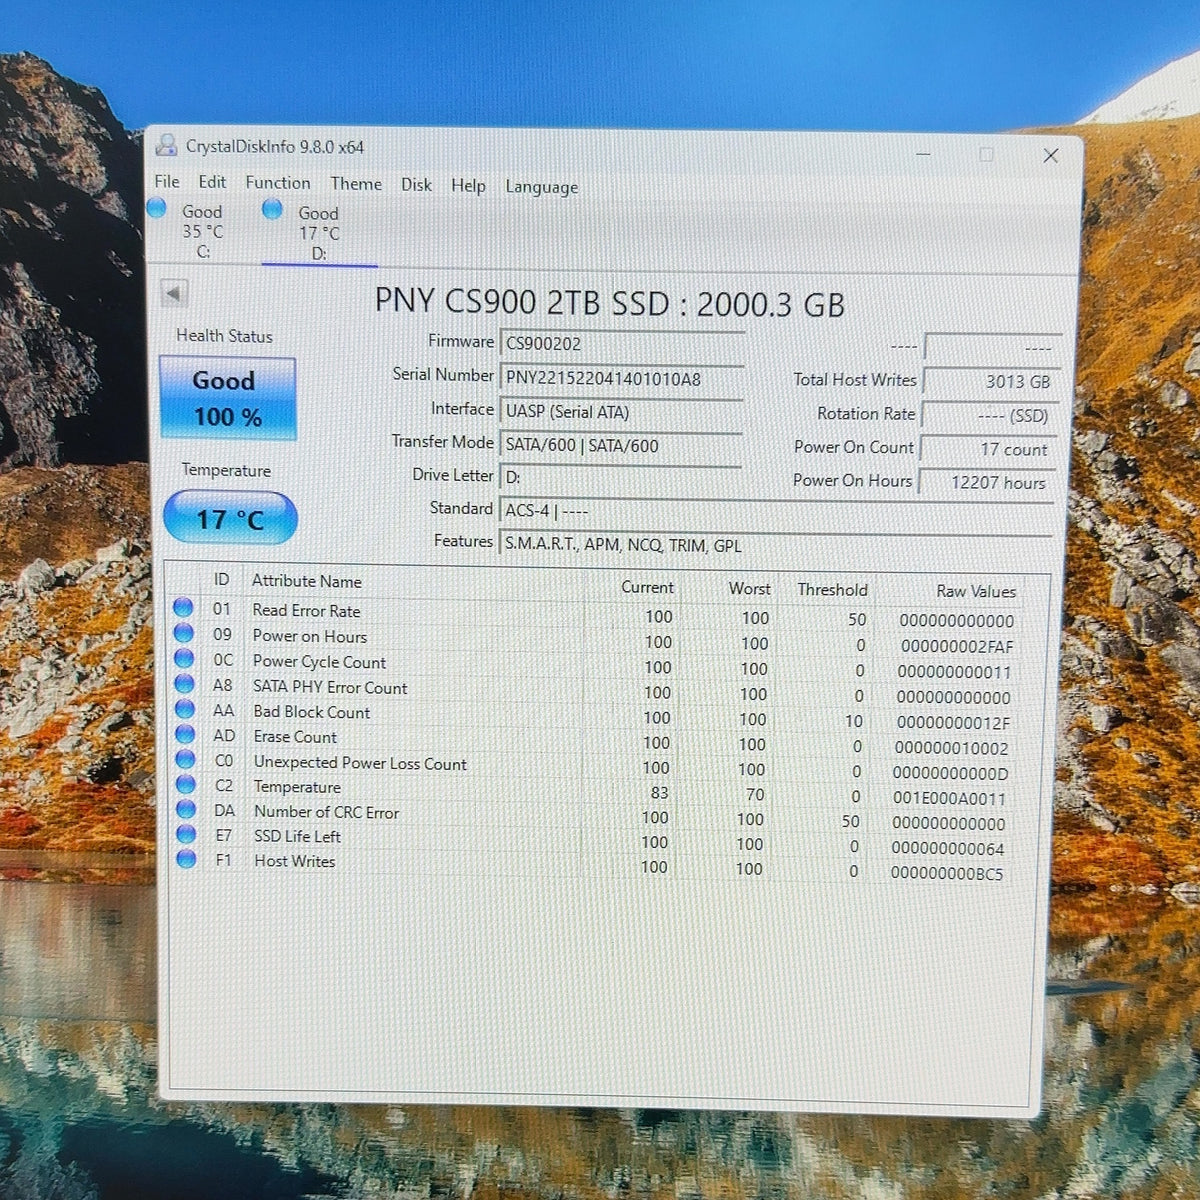Click the Threshold column header
The image size is (1200, 1200).
pyautogui.click(x=832, y=589)
